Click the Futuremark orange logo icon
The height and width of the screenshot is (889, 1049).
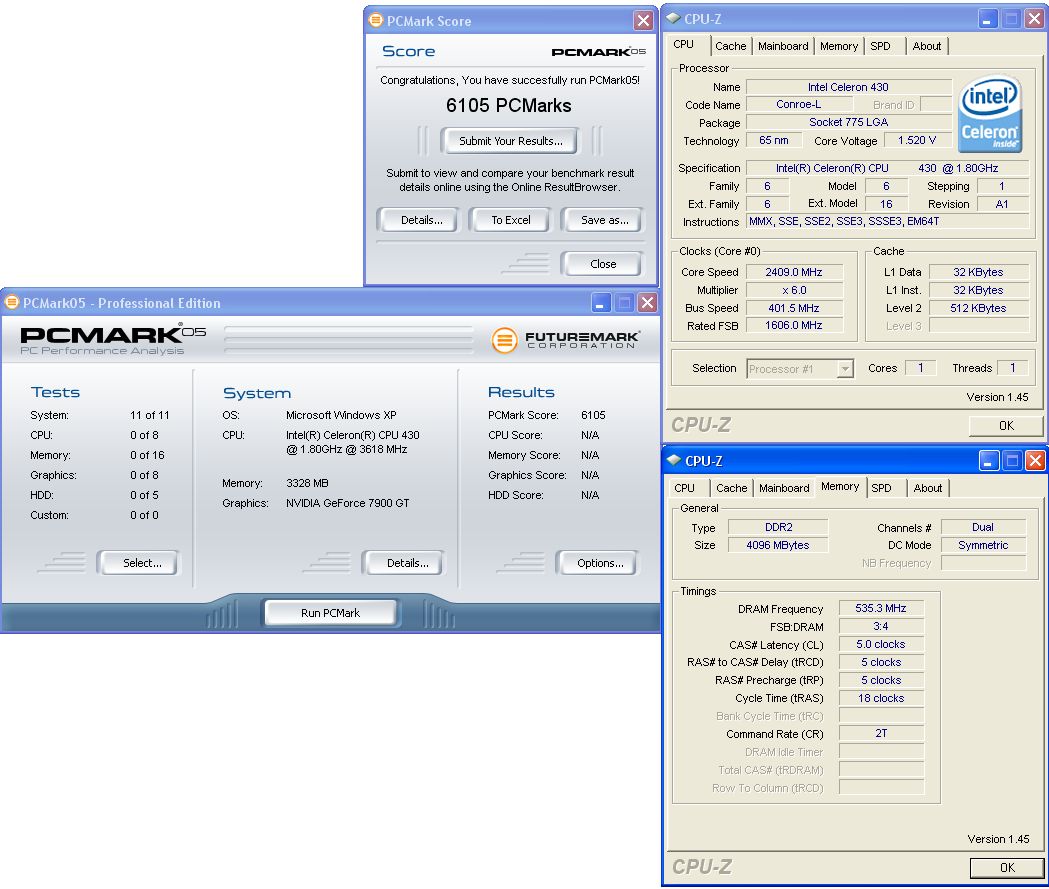(x=504, y=340)
